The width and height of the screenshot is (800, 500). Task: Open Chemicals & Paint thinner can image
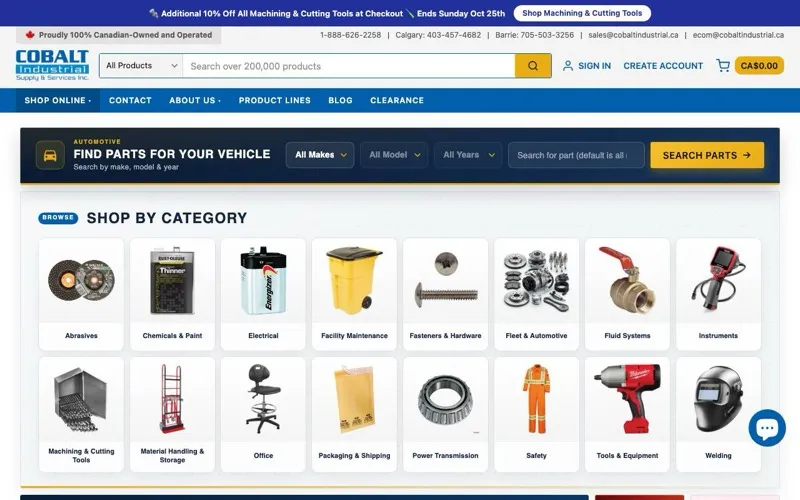click(172, 280)
